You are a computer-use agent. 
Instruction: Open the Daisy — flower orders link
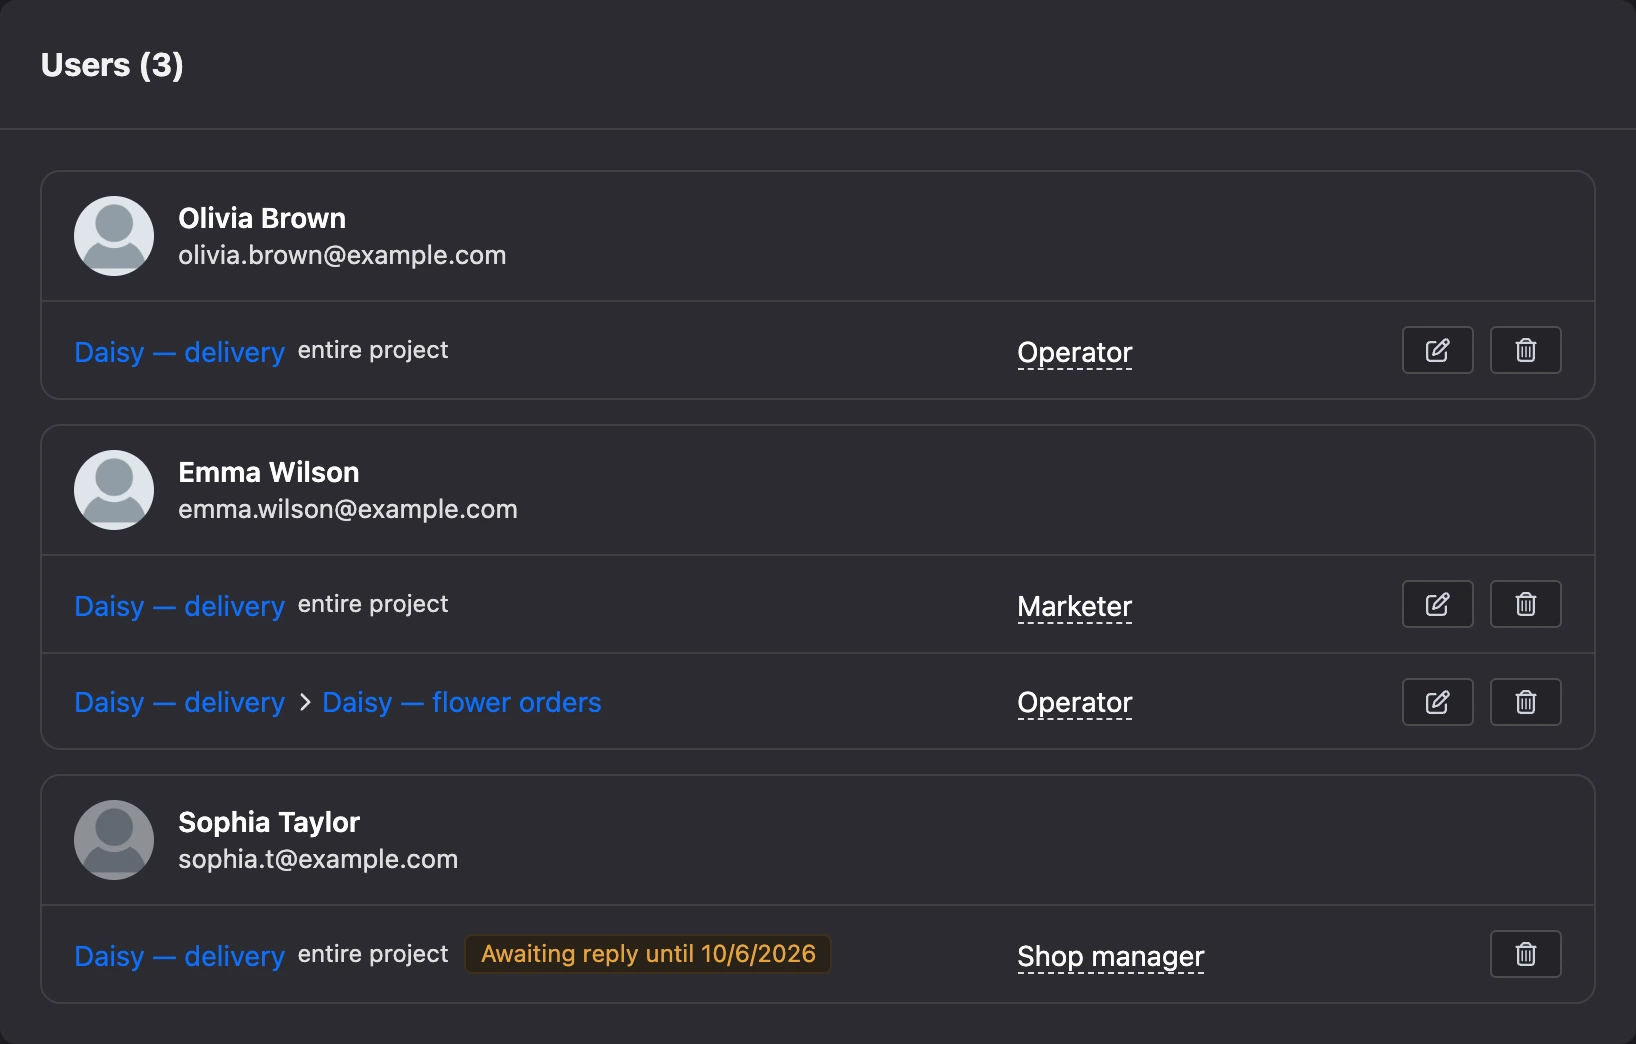pos(462,702)
